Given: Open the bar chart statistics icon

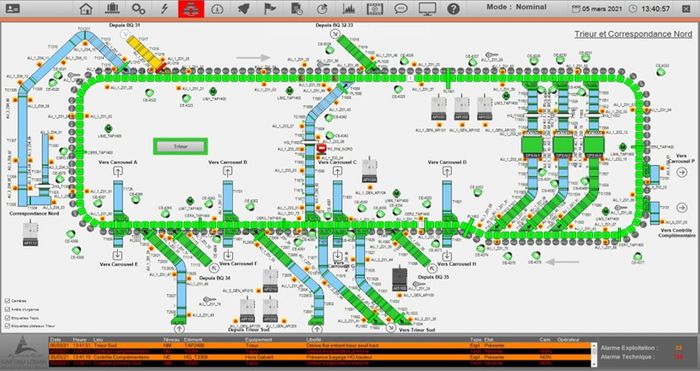Looking at the screenshot, I should (349, 8).
